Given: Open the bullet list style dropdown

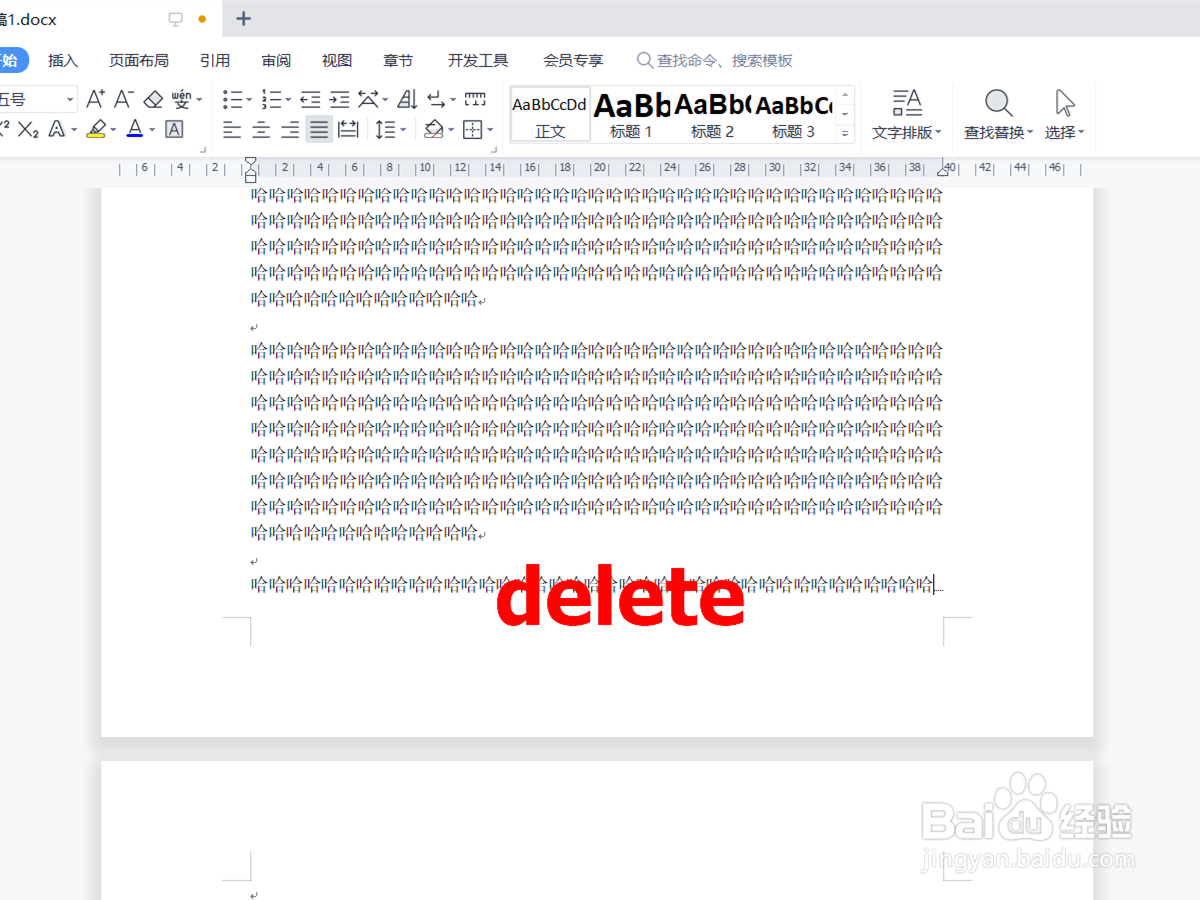Looking at the screenshot, I should click(249, 99).
